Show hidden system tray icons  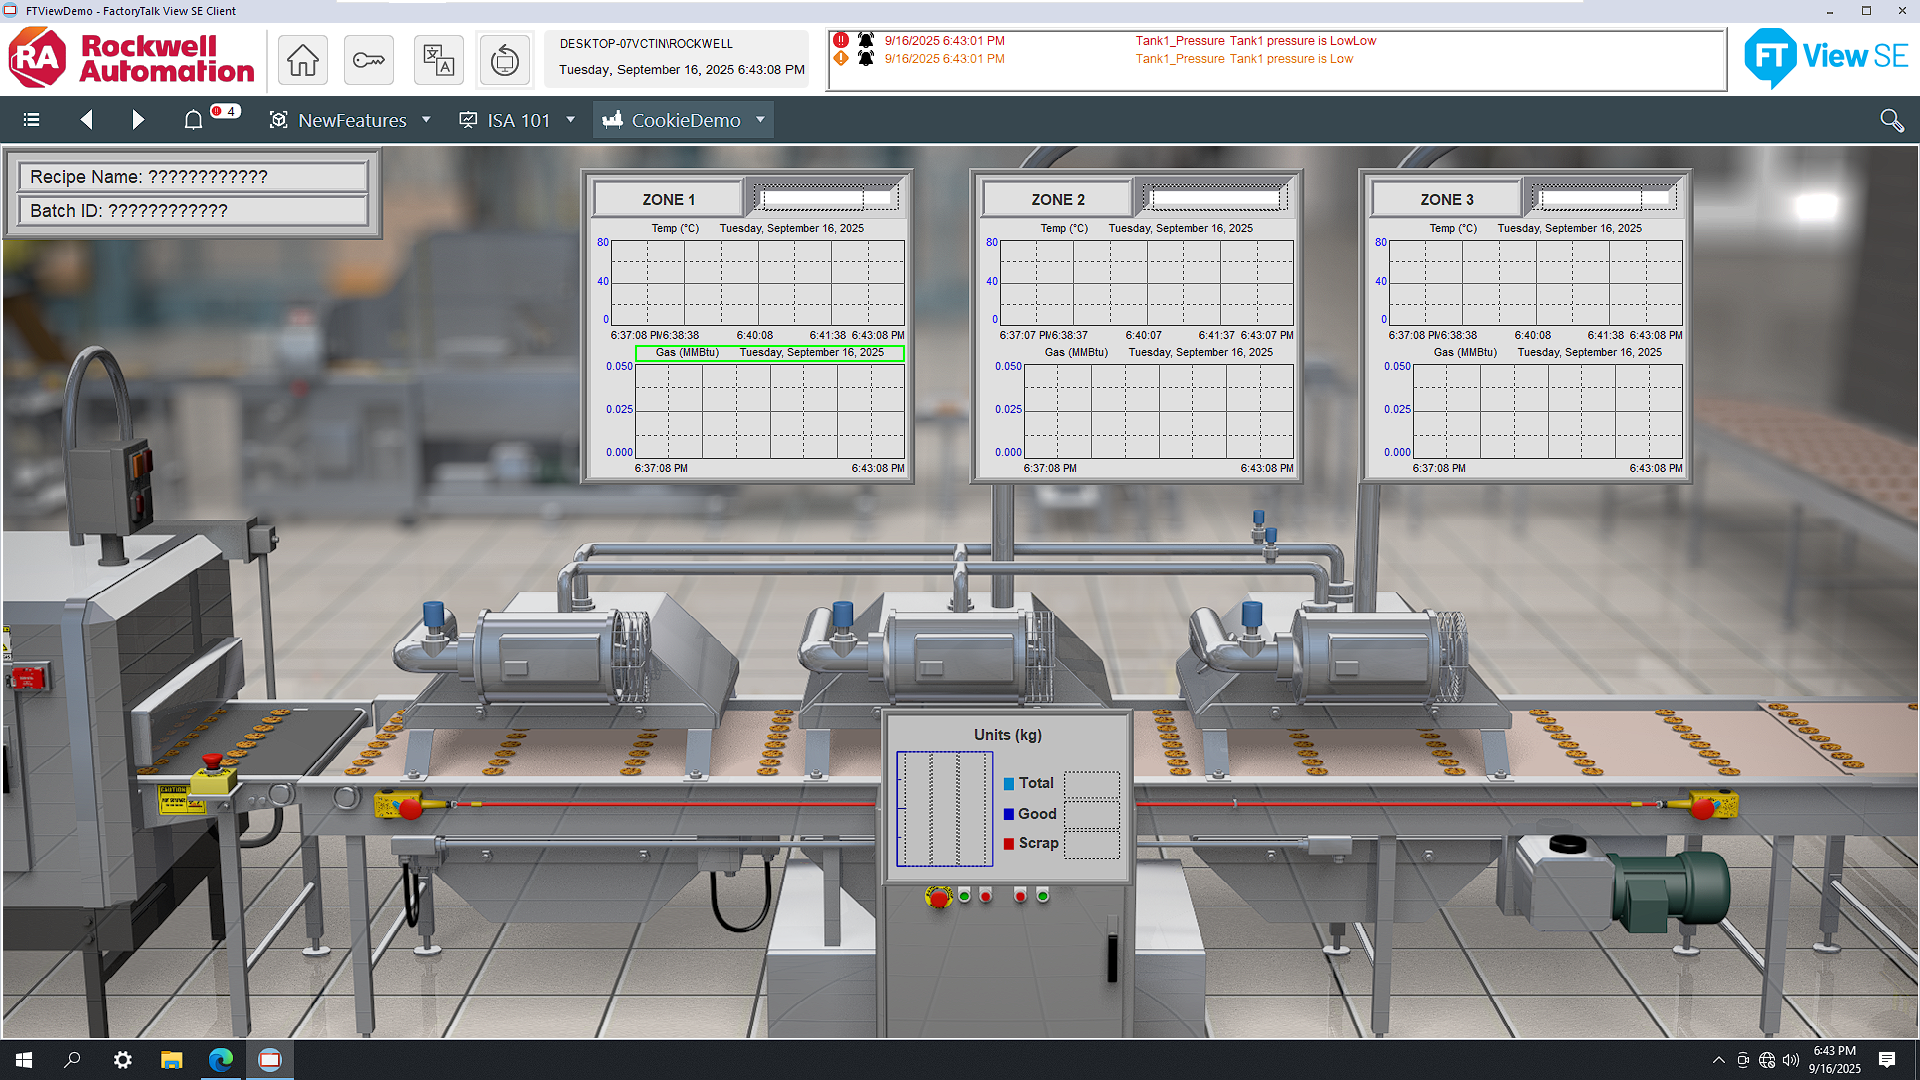[x=1718, y=1060]
